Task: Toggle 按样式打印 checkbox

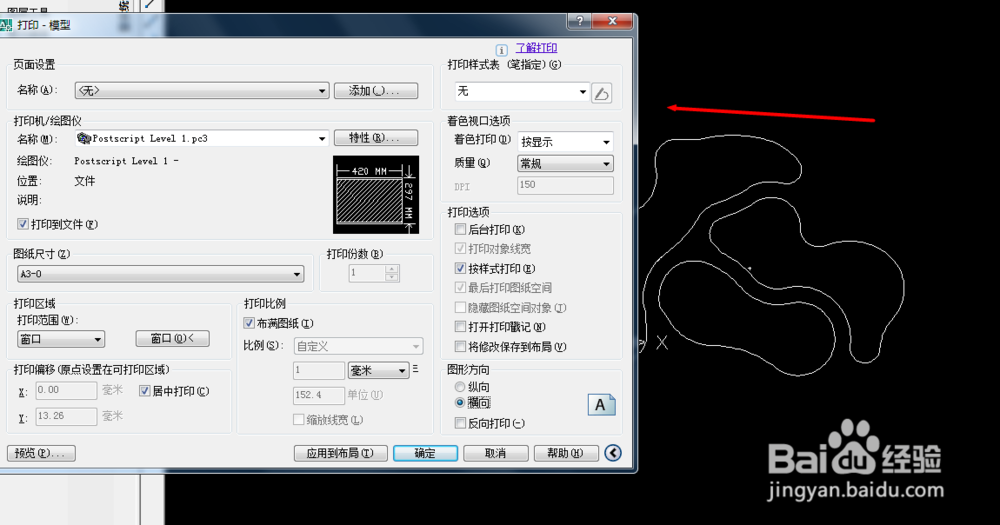Action: tap(460, 268)
